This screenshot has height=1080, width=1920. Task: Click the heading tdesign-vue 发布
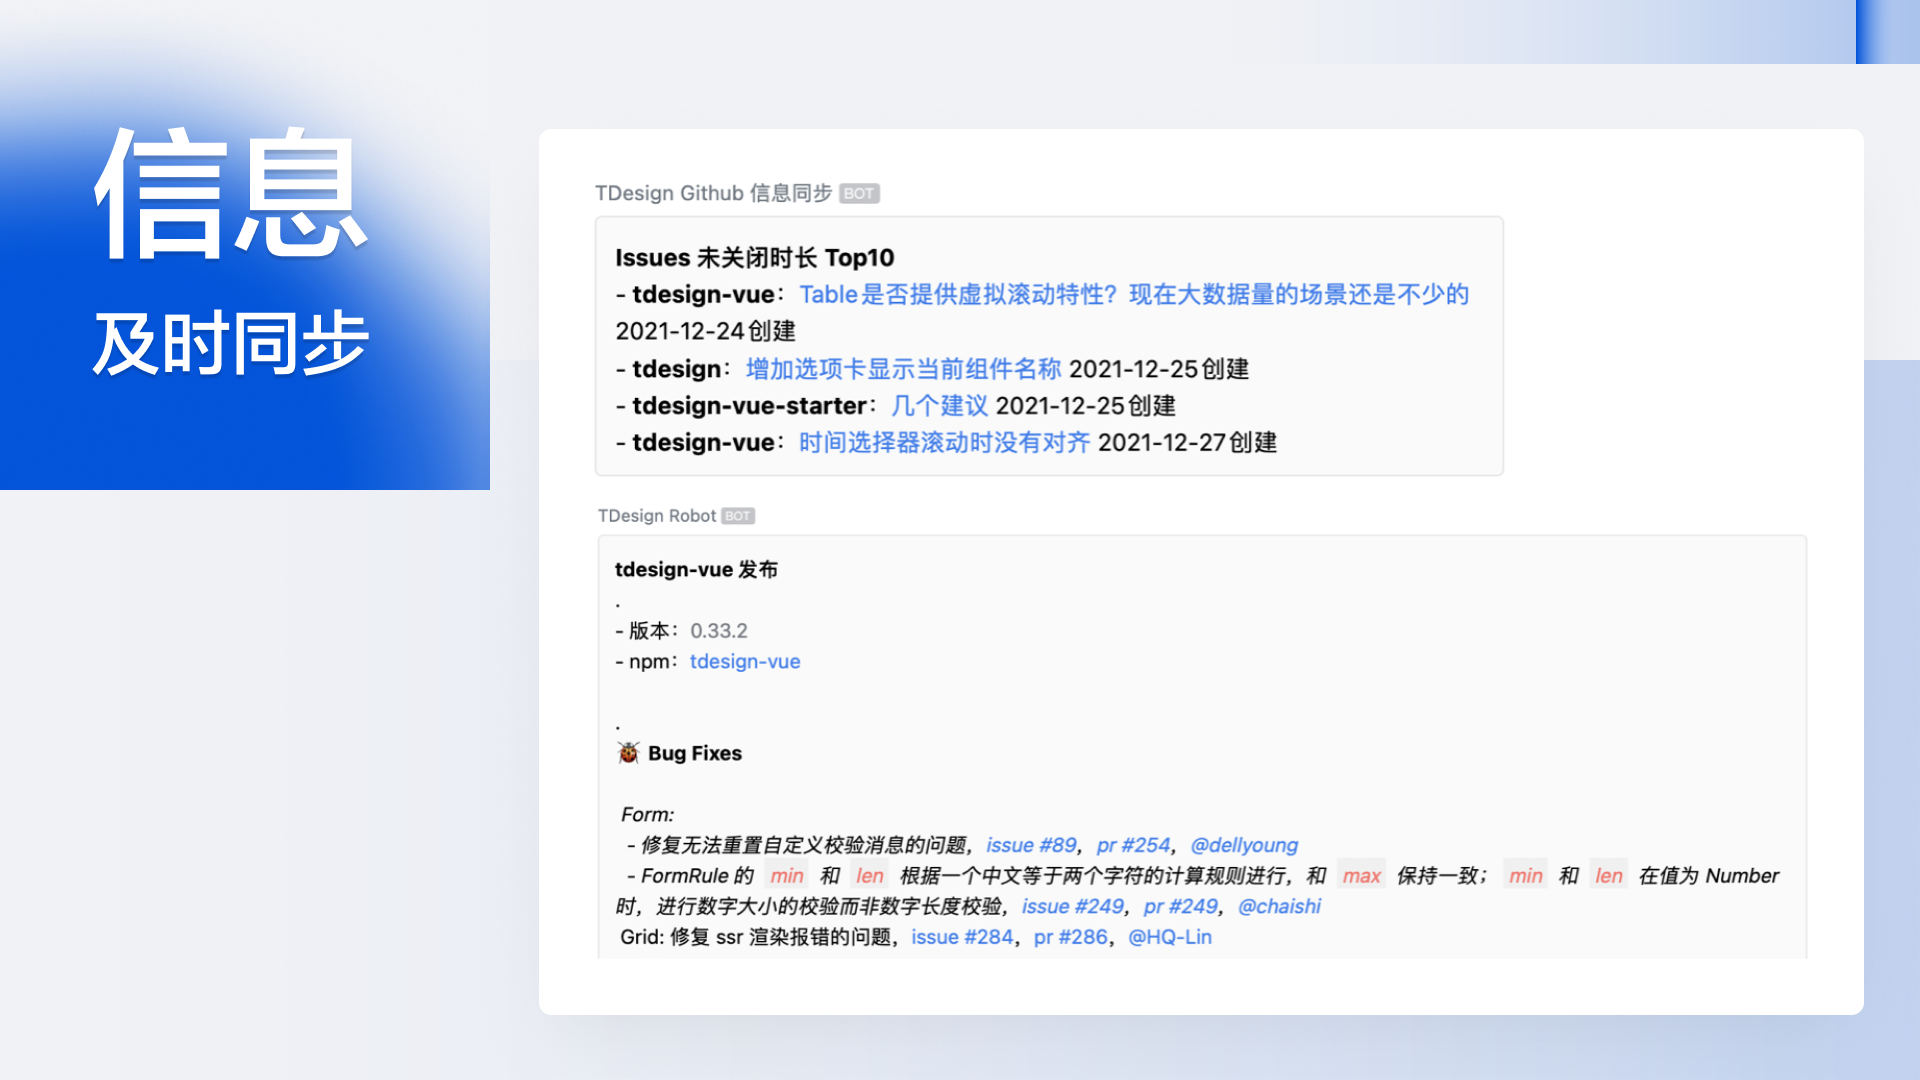tap(696, 569)
